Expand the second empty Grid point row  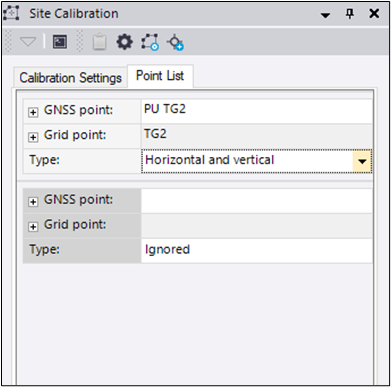click(x=33, y=227)
